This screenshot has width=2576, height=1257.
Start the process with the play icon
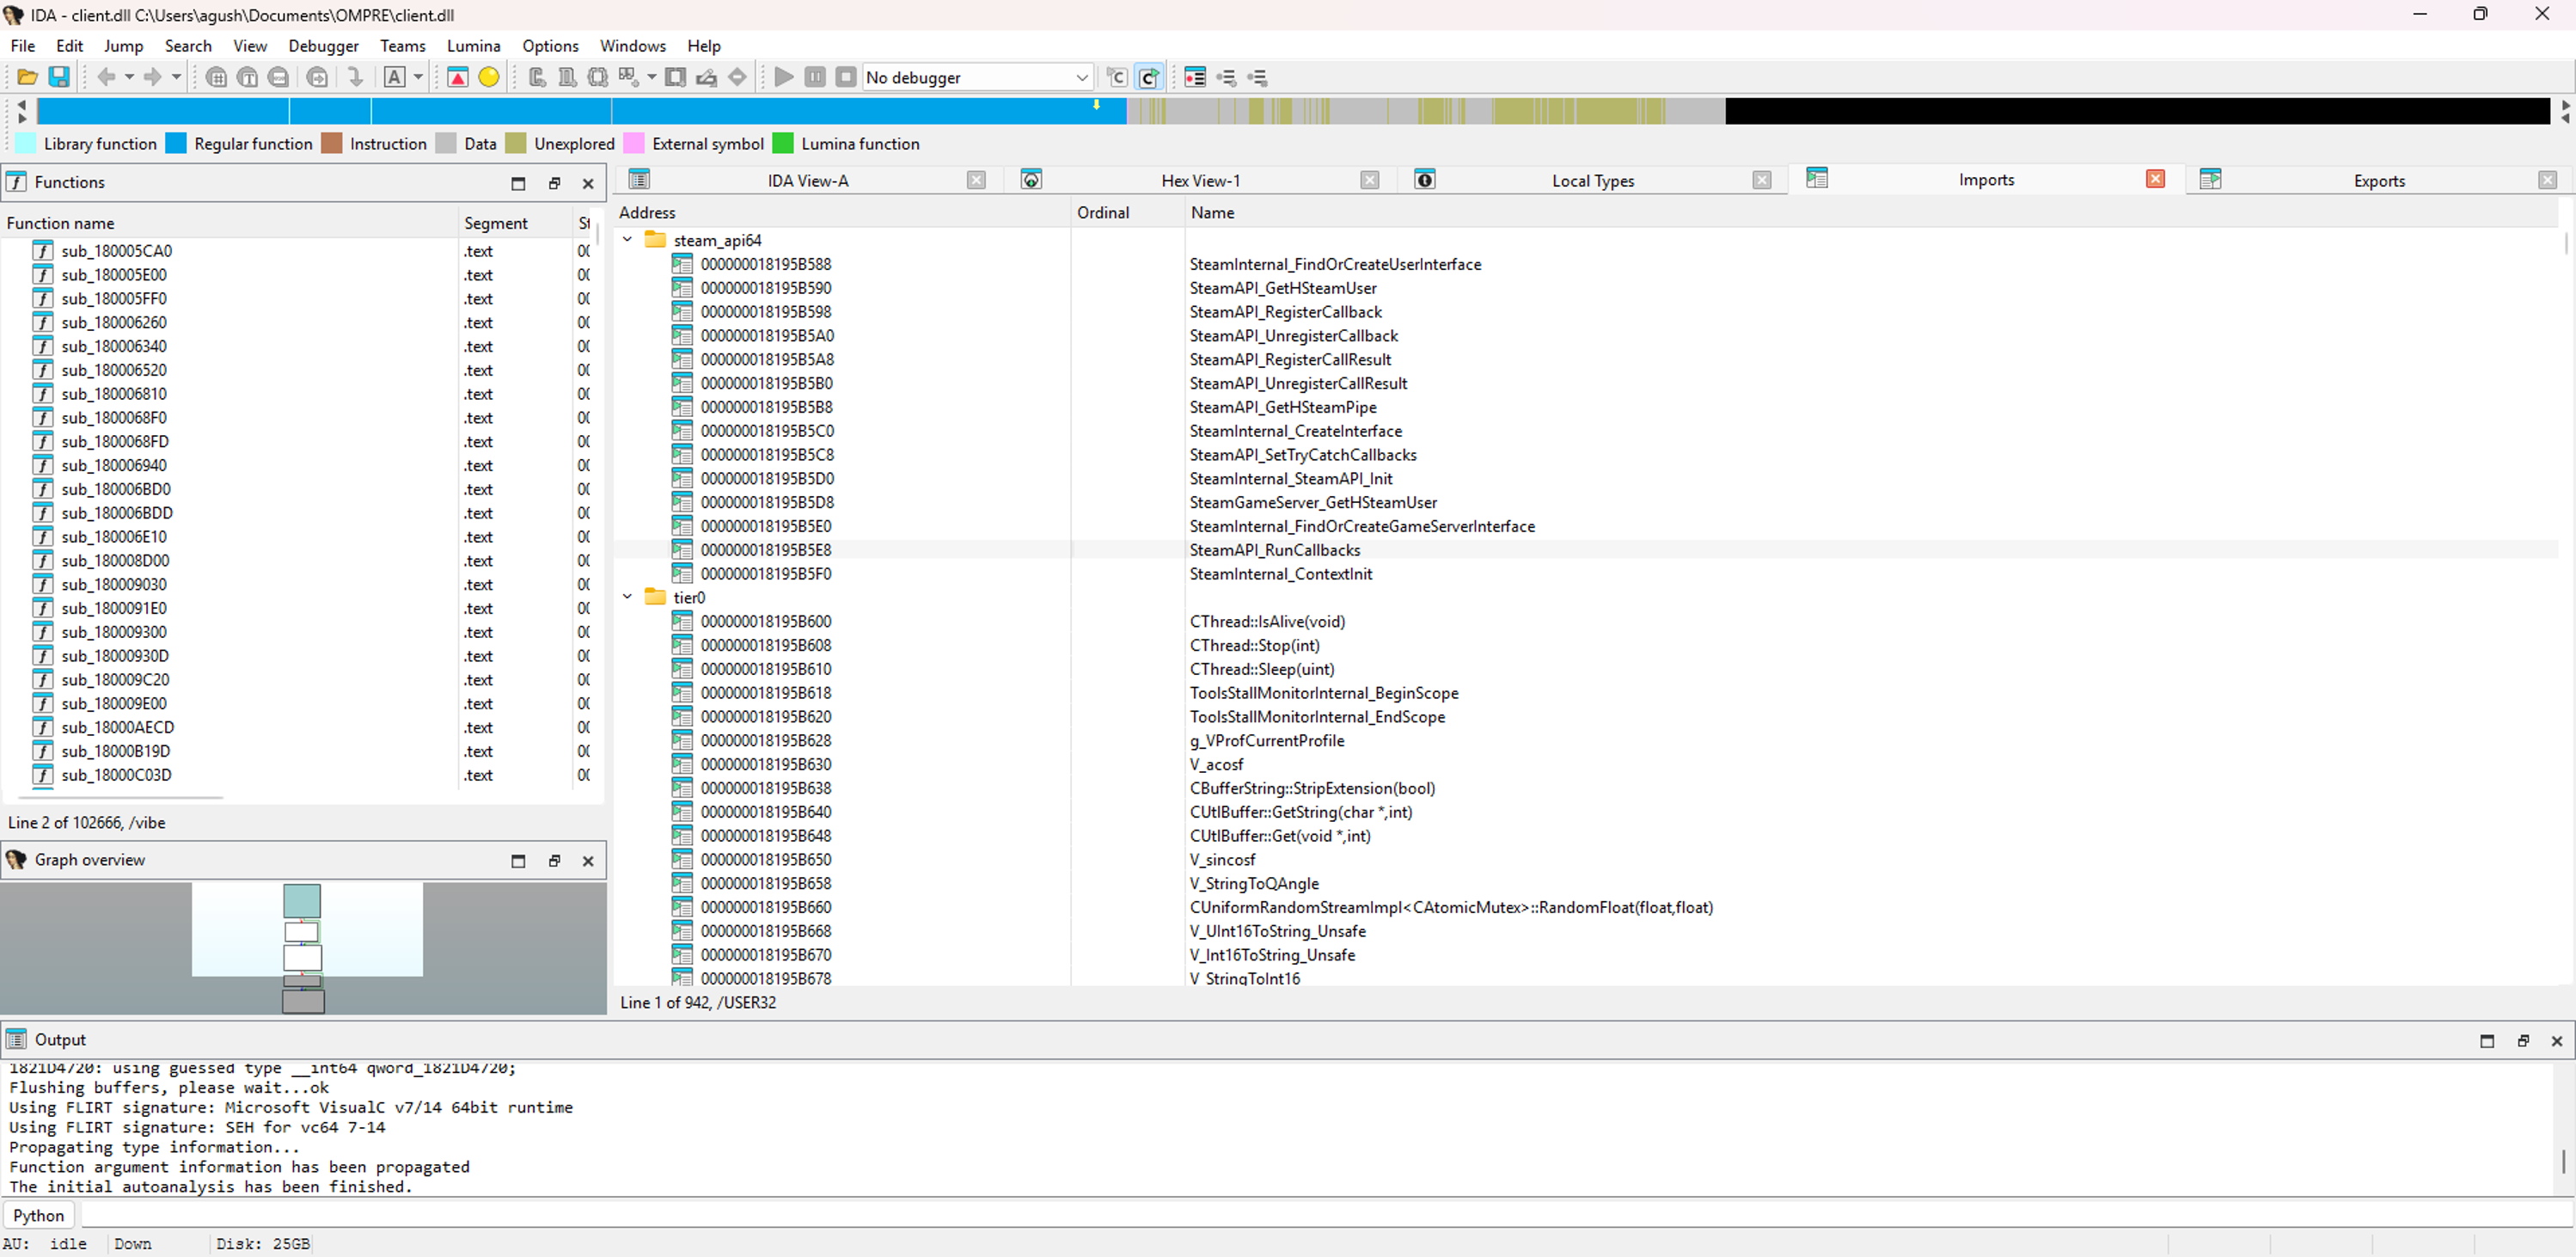785,77
